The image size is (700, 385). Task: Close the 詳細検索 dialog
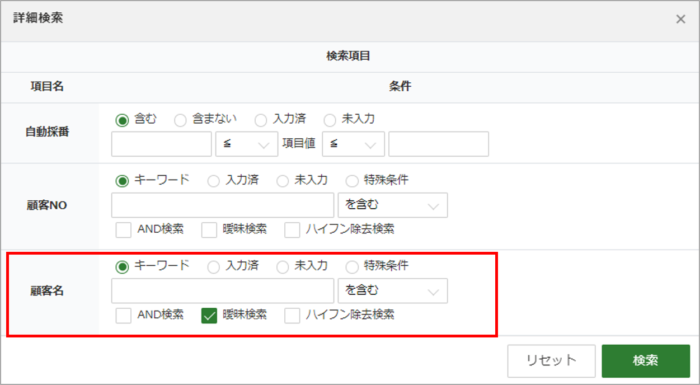[680, 19]
